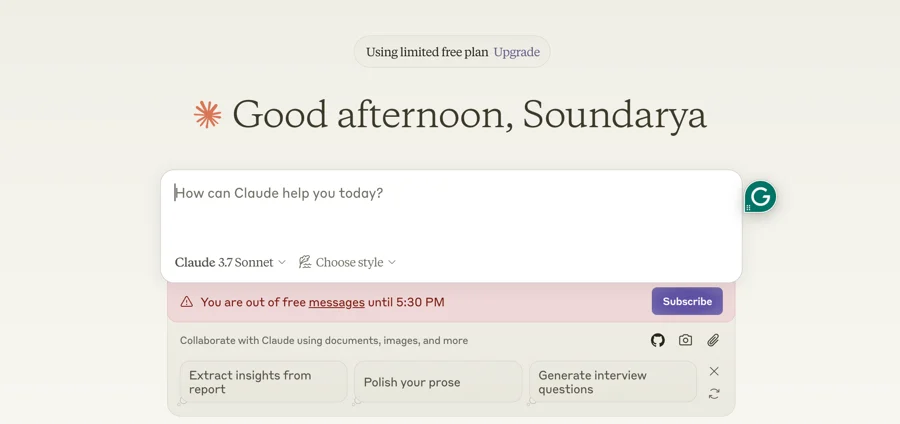Open the Claude 3.7 Sonnet model dropdown
The image size is (900, 424).
pos(230,262)
